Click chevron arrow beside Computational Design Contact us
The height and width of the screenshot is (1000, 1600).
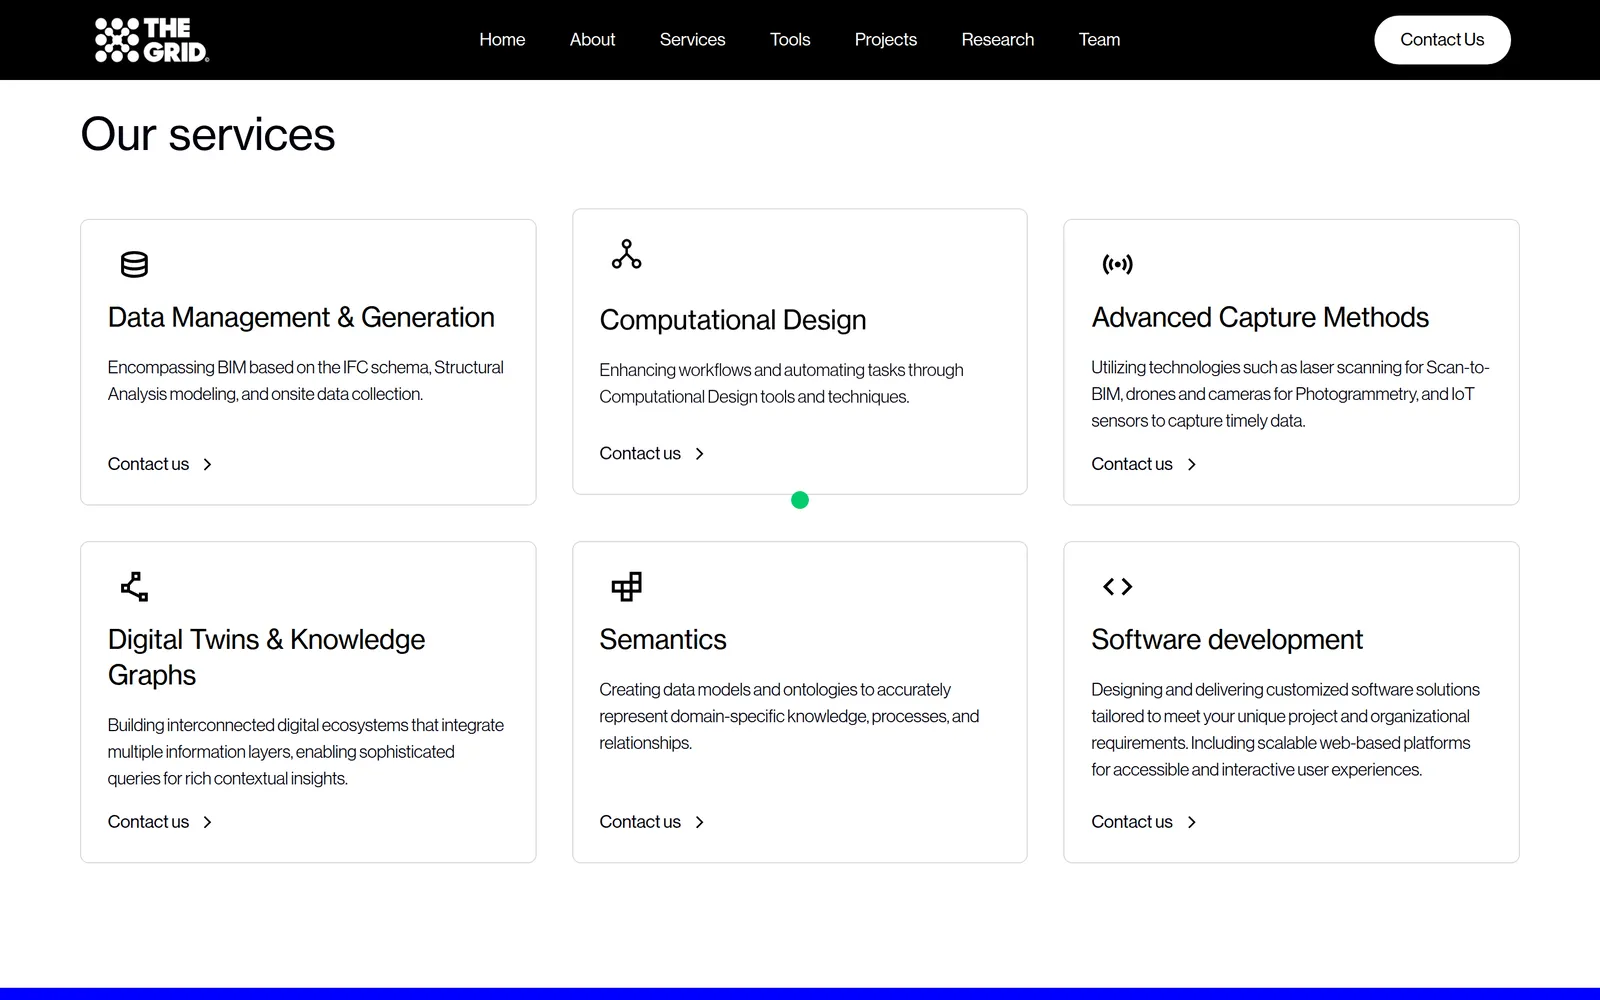[699, 453]
